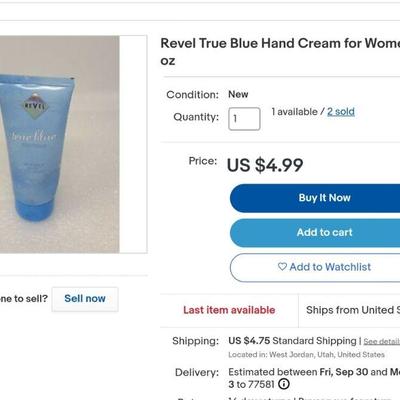
Task: Add the hand cream to cart
Action: pyautogui.click(x=315, y=233)
